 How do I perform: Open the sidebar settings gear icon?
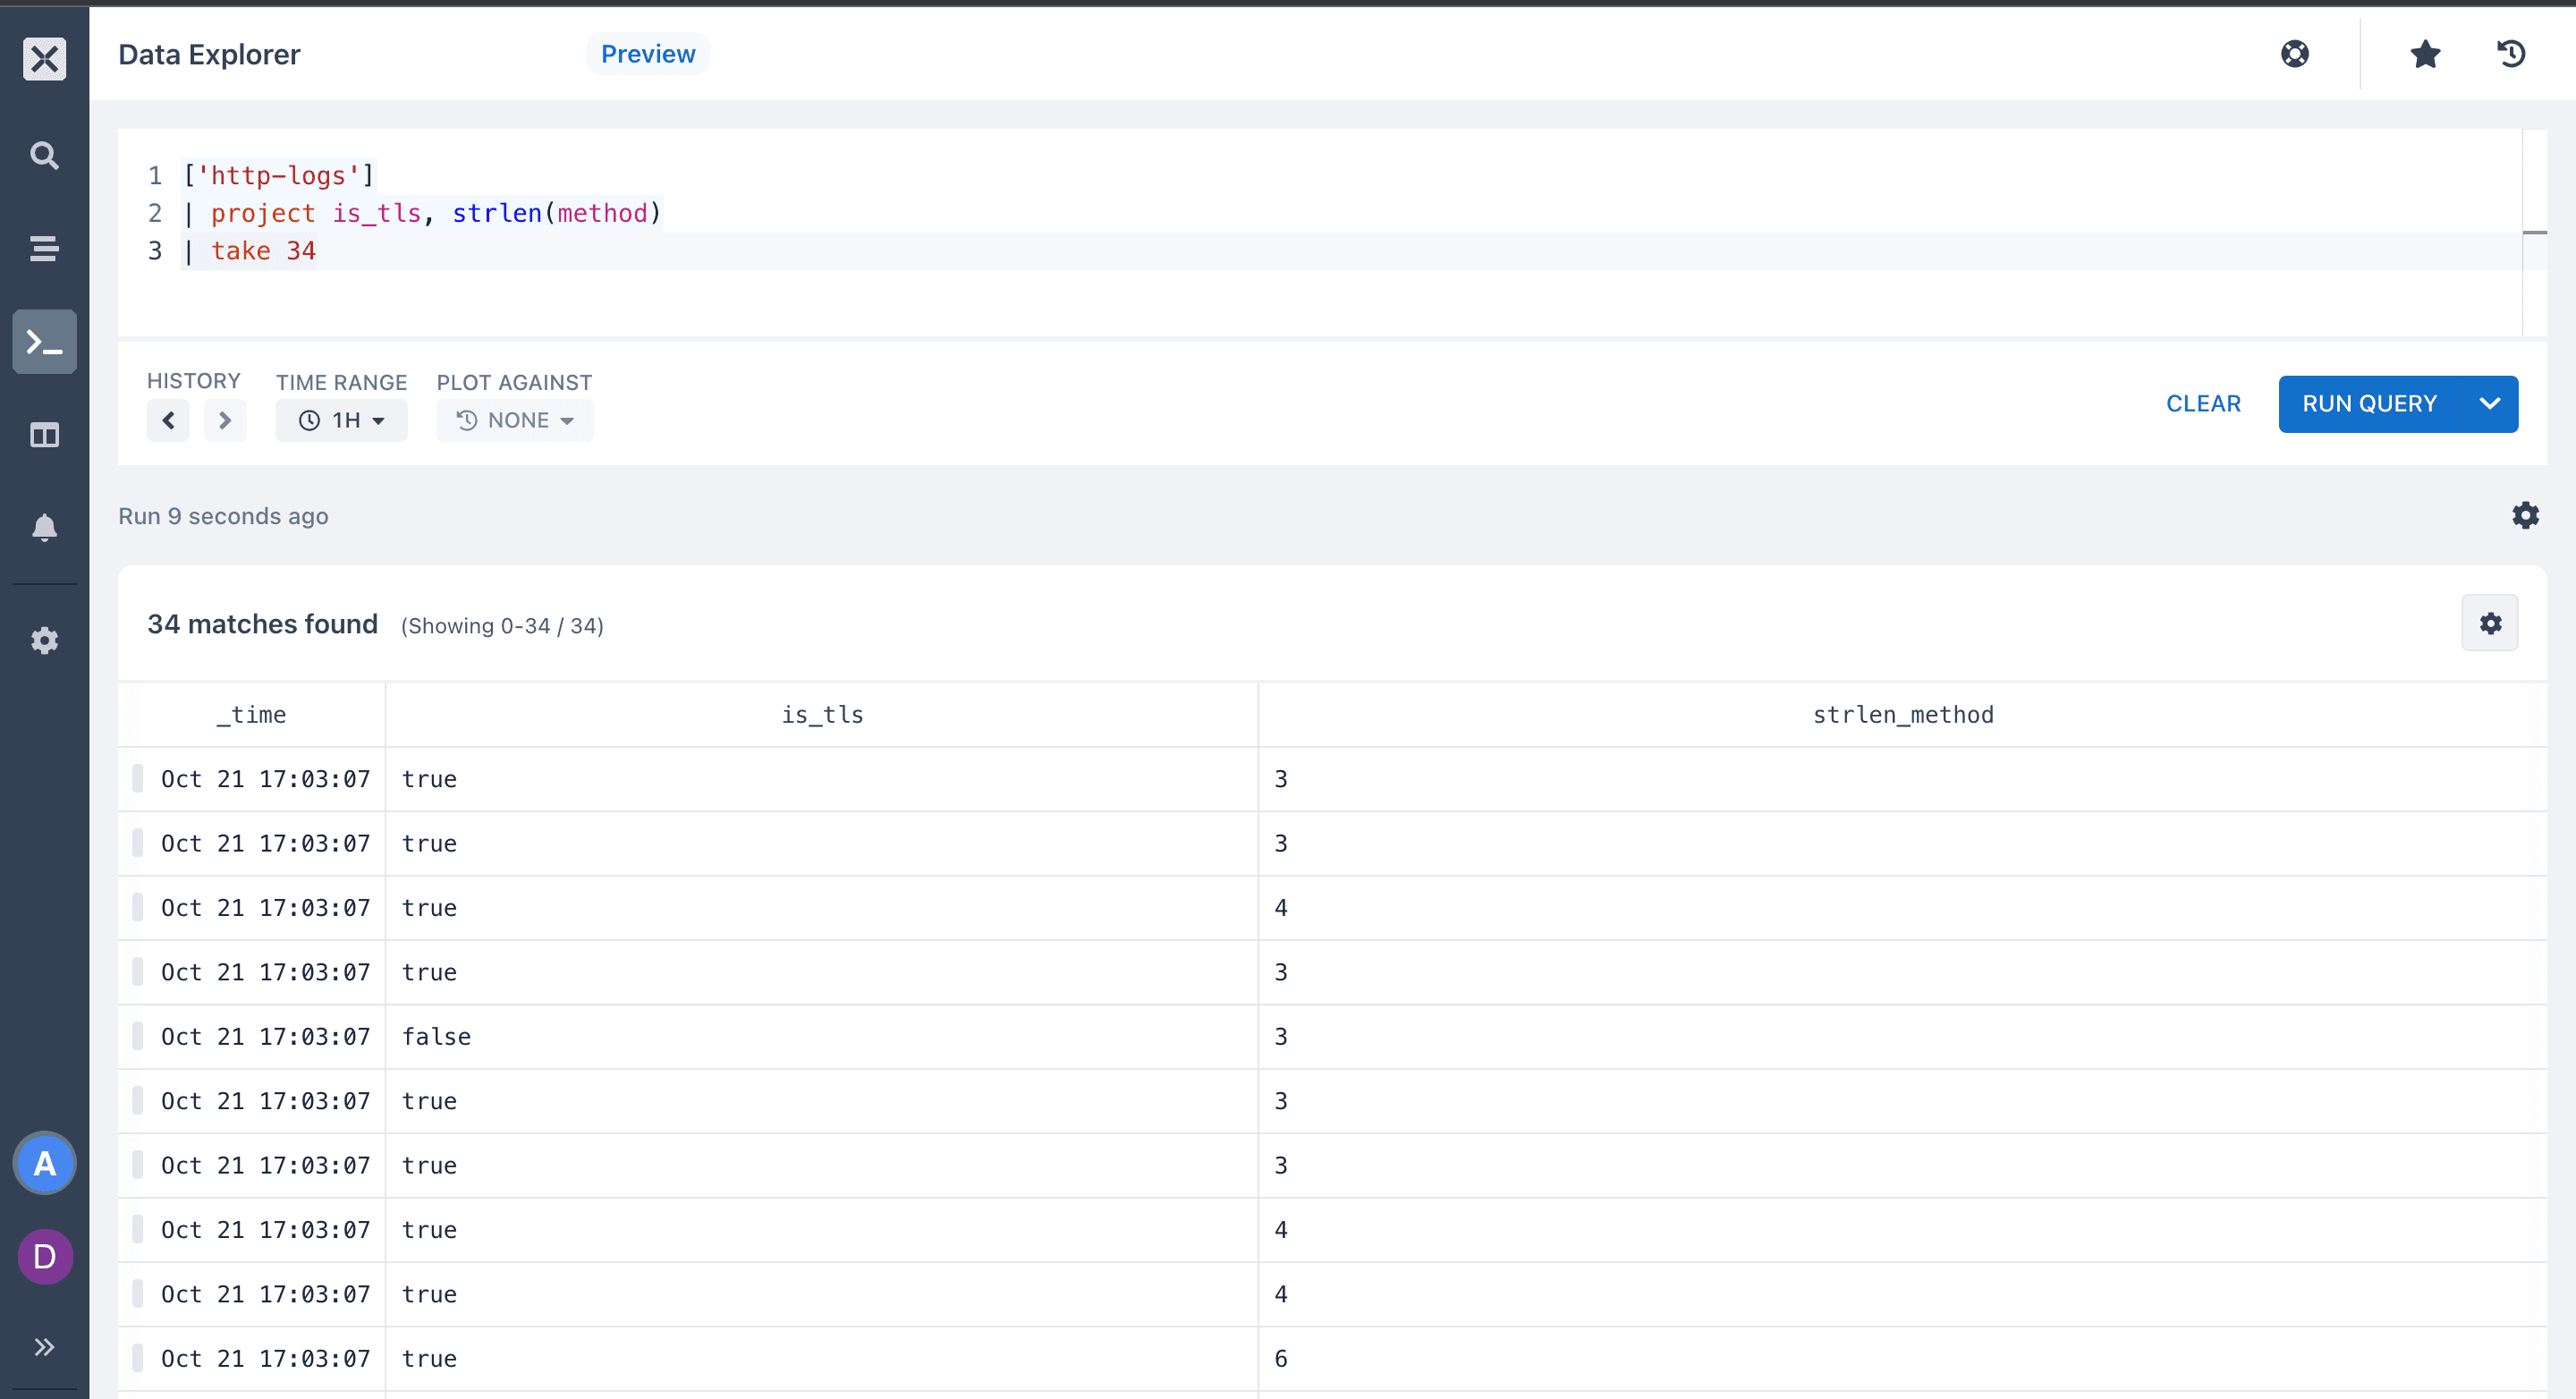(44, 640)
